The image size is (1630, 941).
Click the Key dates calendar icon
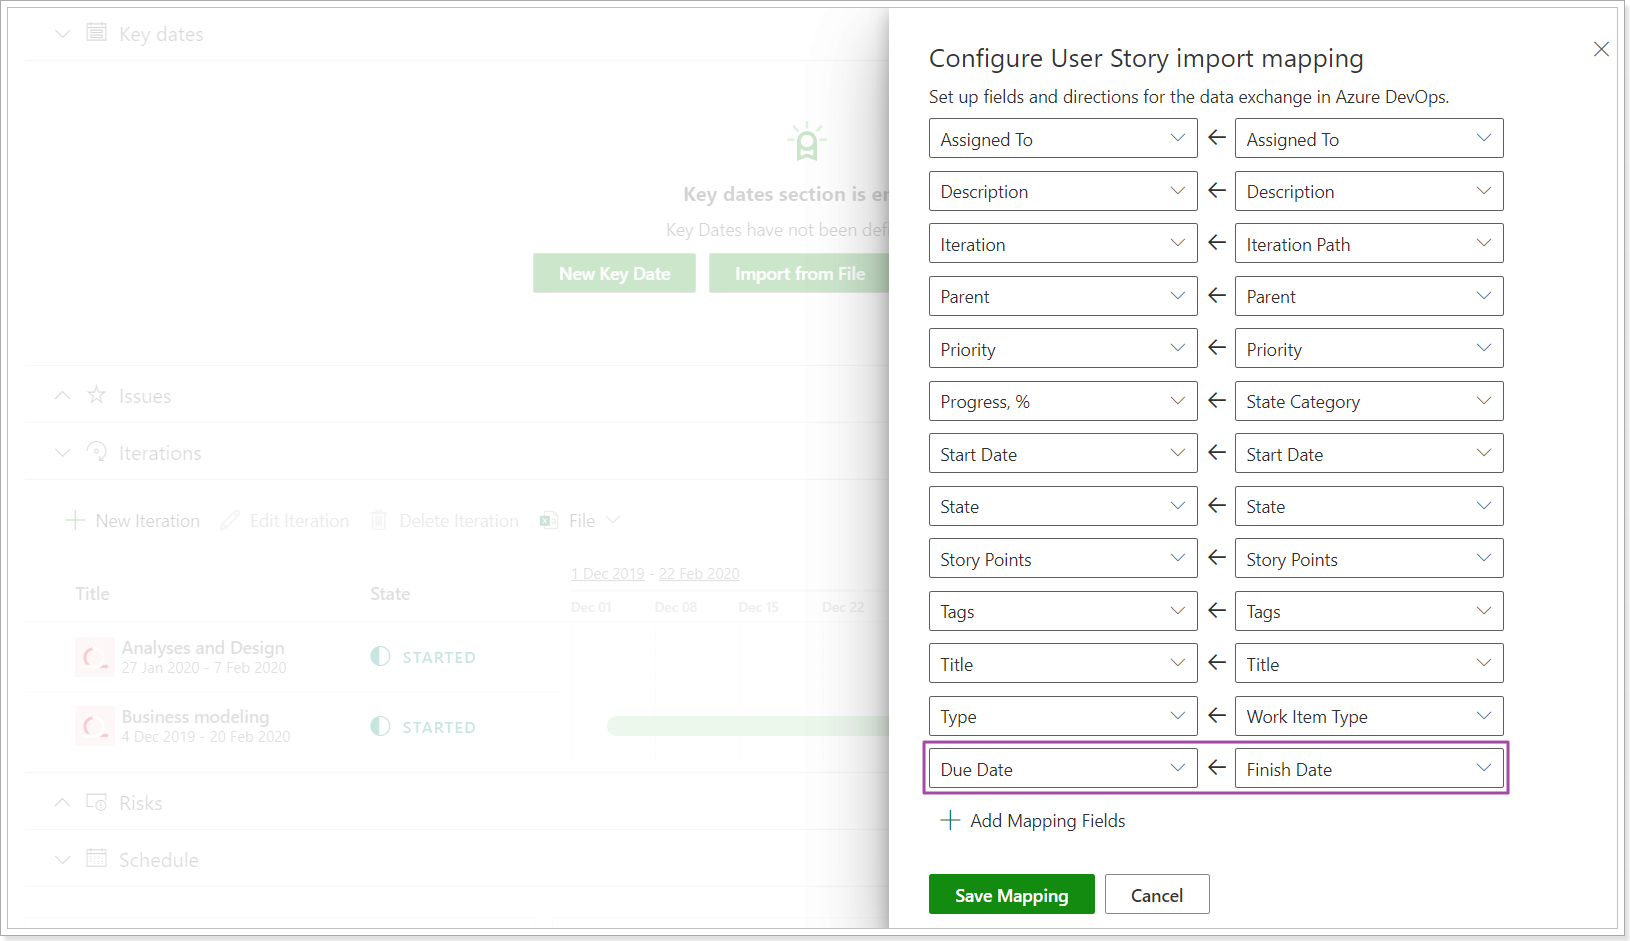point(96,33)
